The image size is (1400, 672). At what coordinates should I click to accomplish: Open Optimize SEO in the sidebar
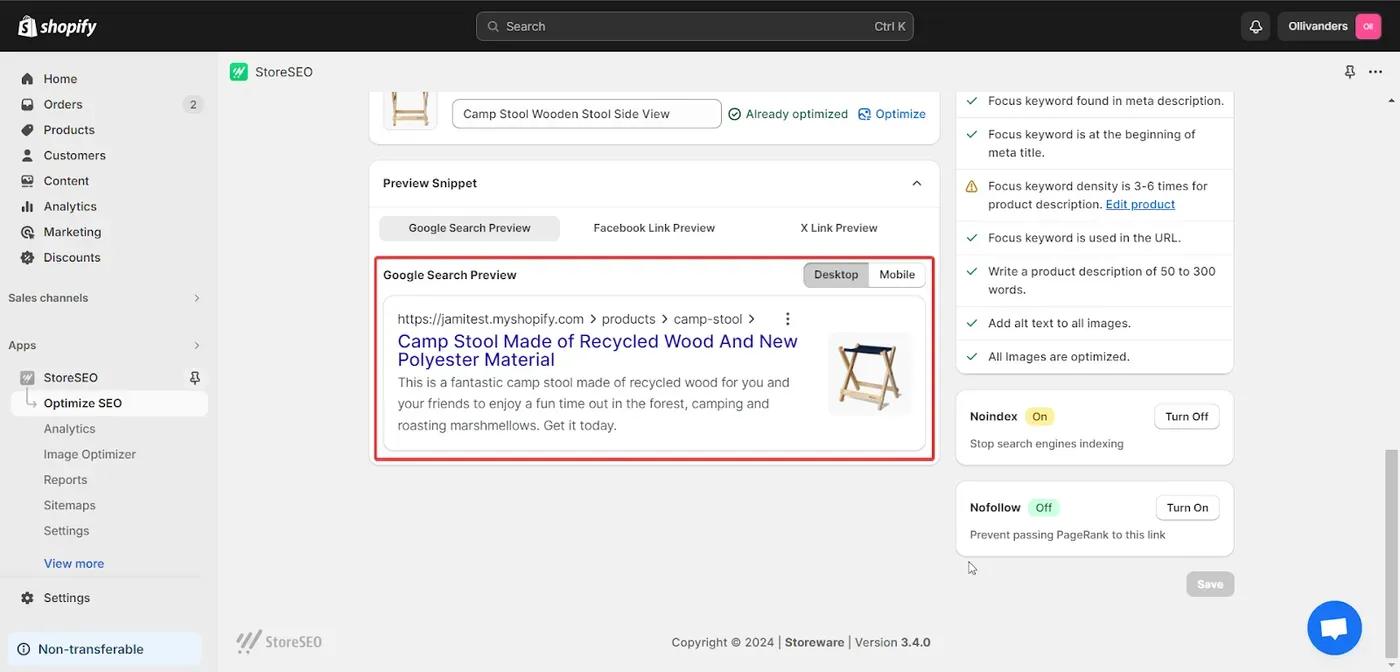[x=110, y=403]
